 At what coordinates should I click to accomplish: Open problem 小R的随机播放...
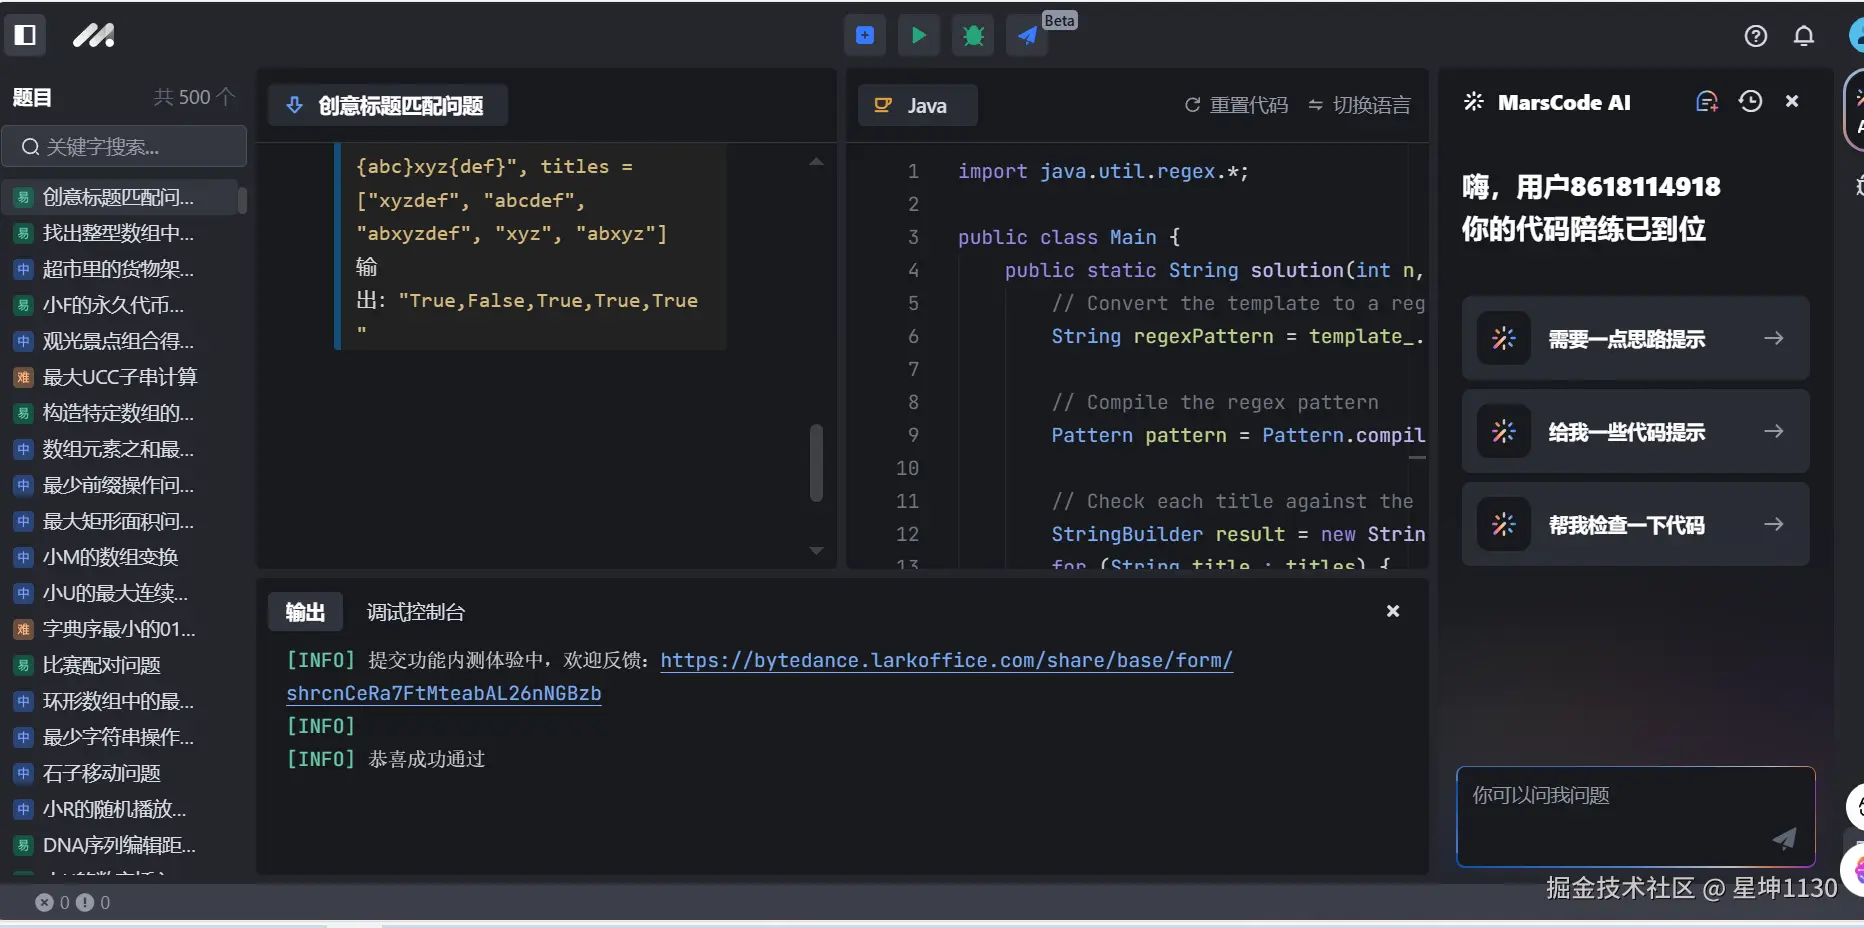[x=120, y=809]
